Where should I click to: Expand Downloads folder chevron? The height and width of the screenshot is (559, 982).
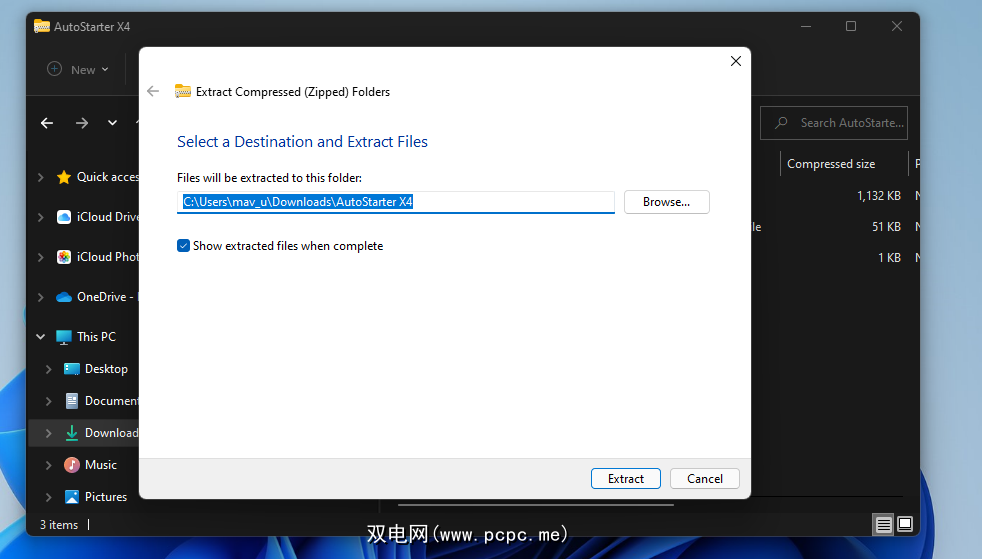(48, 433)
